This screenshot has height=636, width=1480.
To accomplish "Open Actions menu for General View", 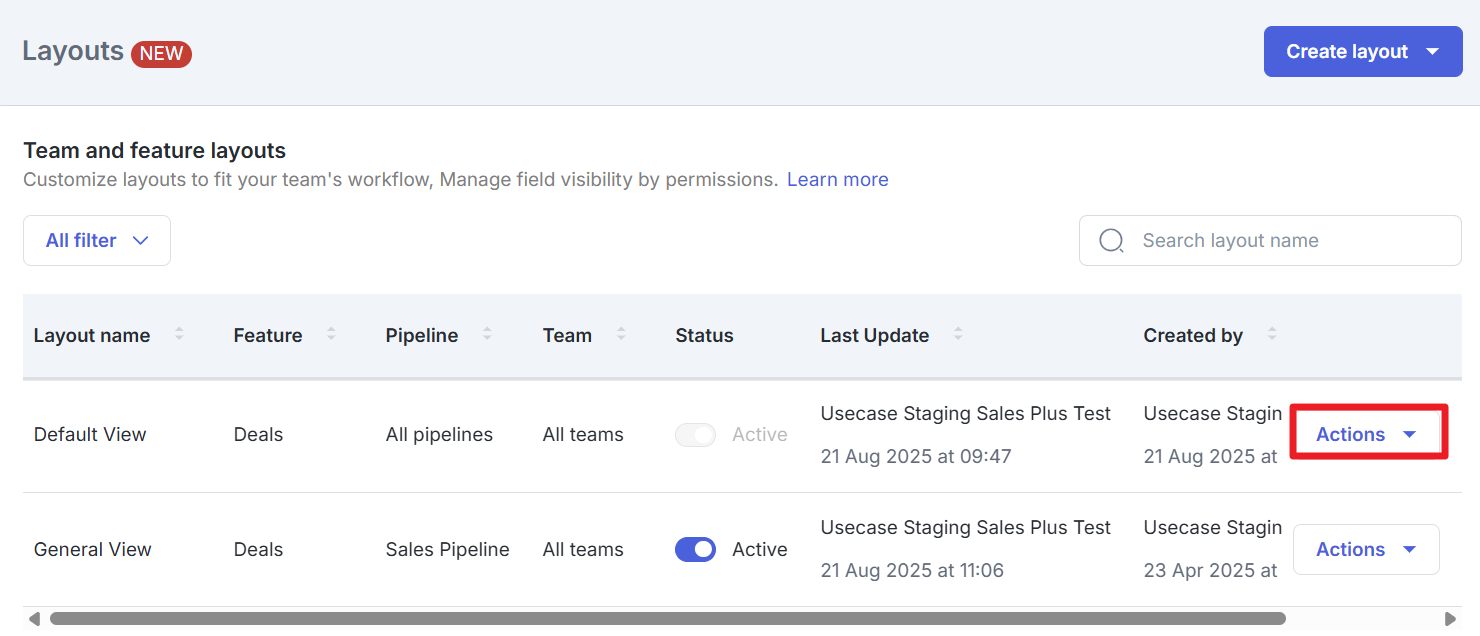I will (x=1366, y=550).
